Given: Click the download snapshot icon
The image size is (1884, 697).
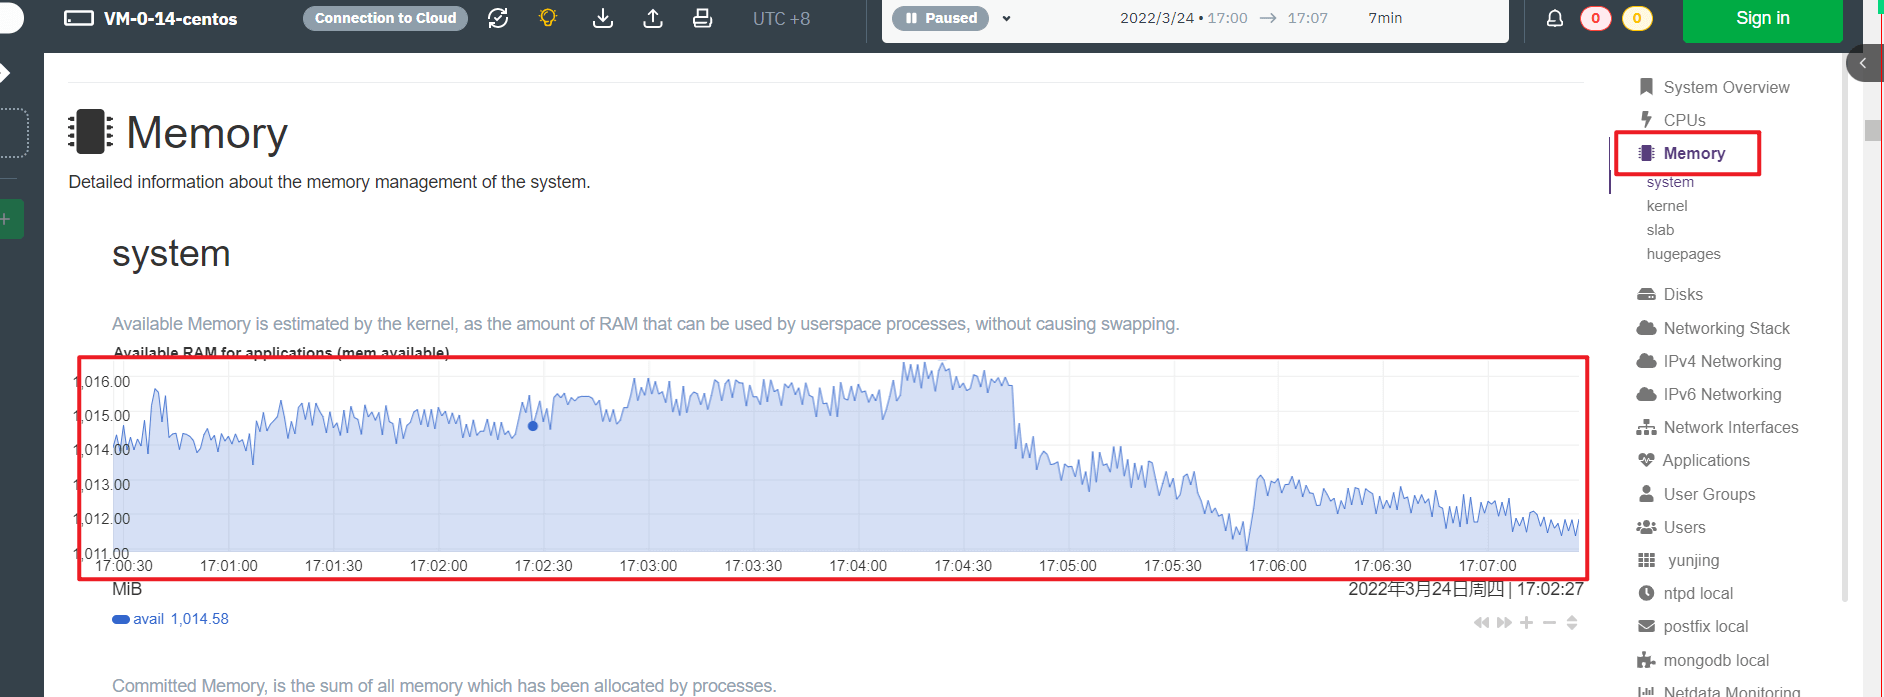Looking at the screenshot, I should click(x=603, y=18).
